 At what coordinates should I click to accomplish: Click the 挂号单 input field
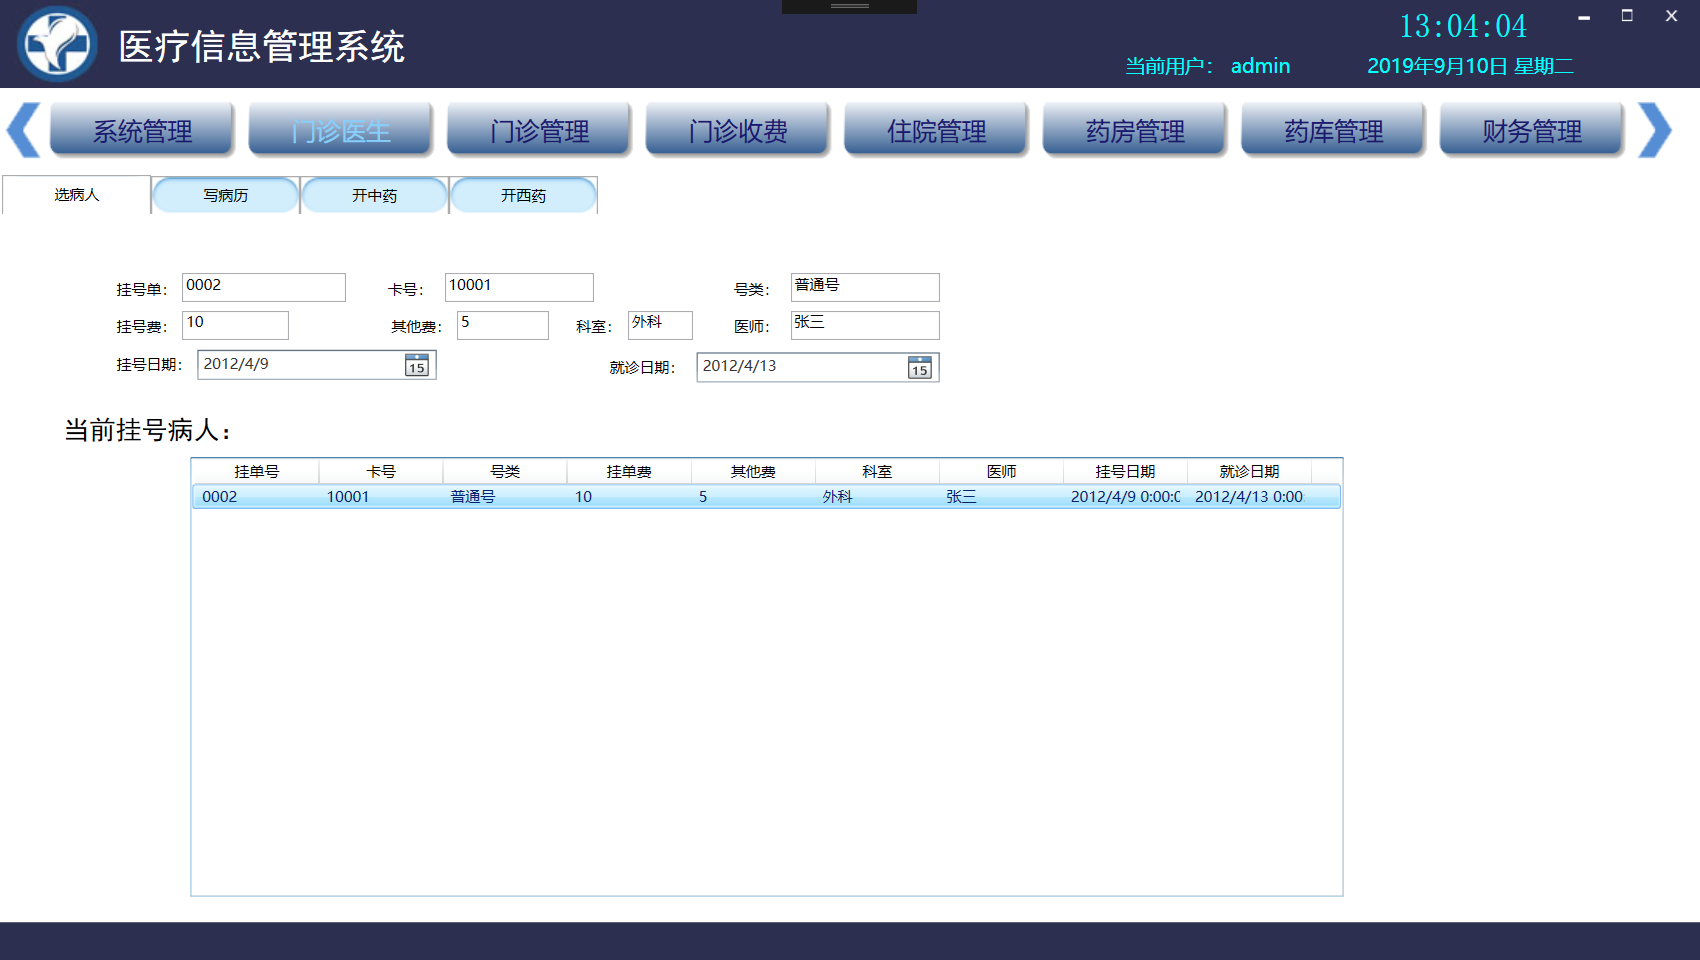pos(264,287)
